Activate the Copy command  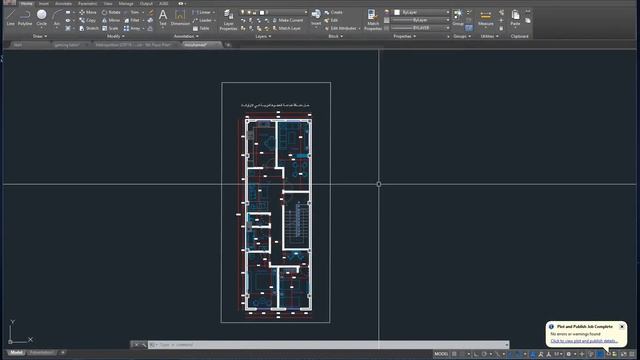(x=88, y=20)
